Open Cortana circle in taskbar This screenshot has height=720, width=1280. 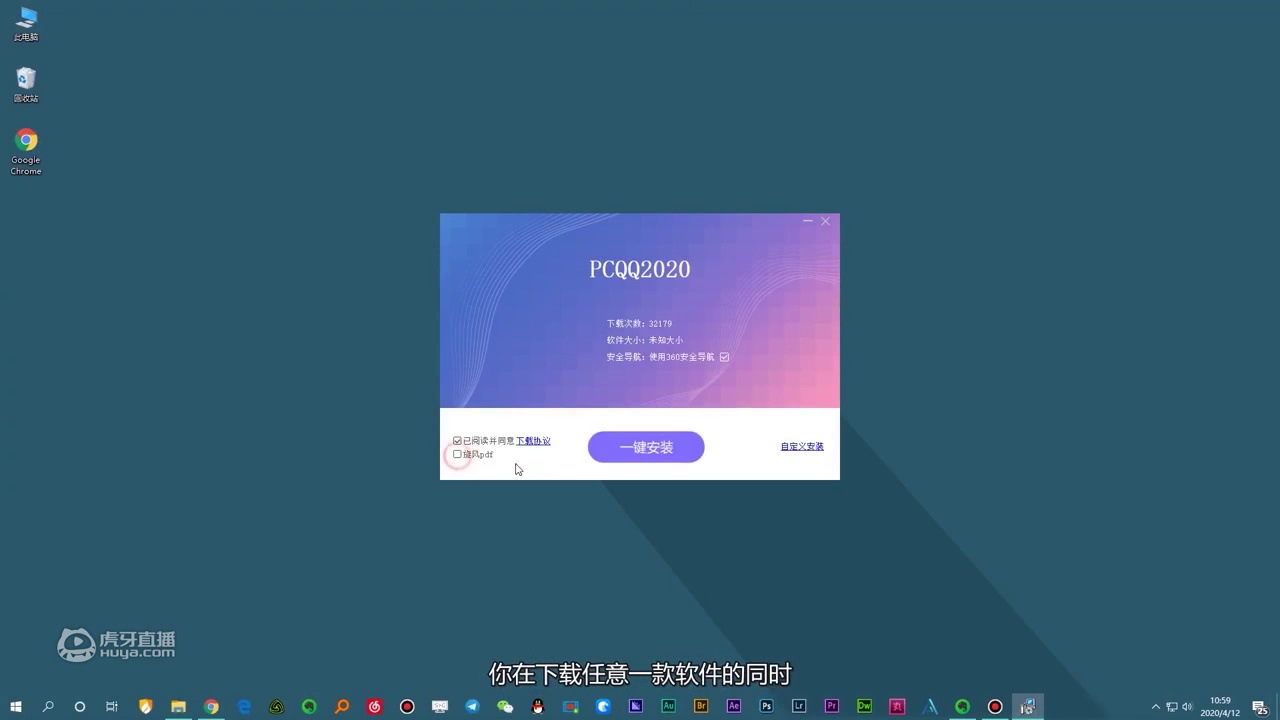click(80, 706)
